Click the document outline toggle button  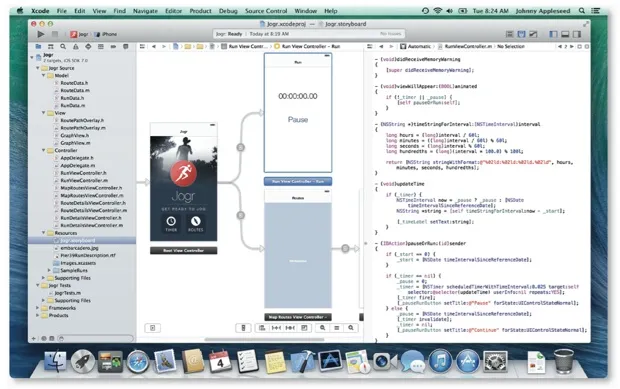coord(153,328)
